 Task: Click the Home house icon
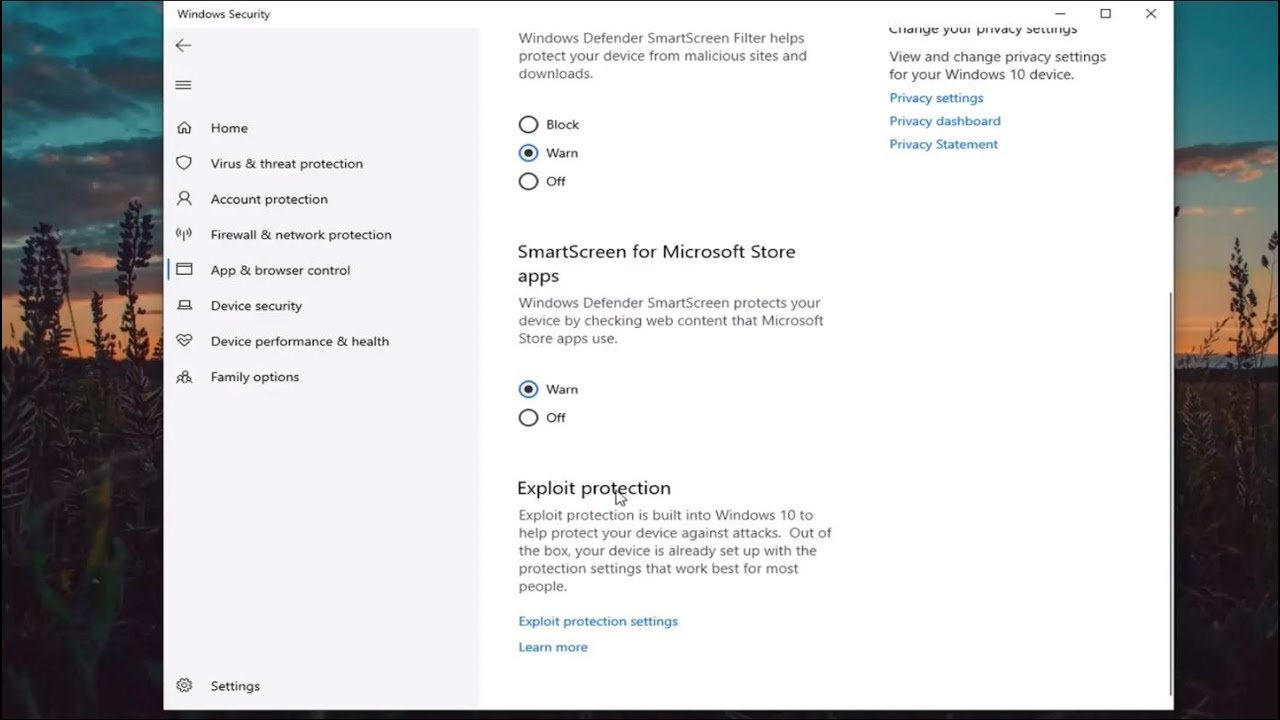[184, 128]
